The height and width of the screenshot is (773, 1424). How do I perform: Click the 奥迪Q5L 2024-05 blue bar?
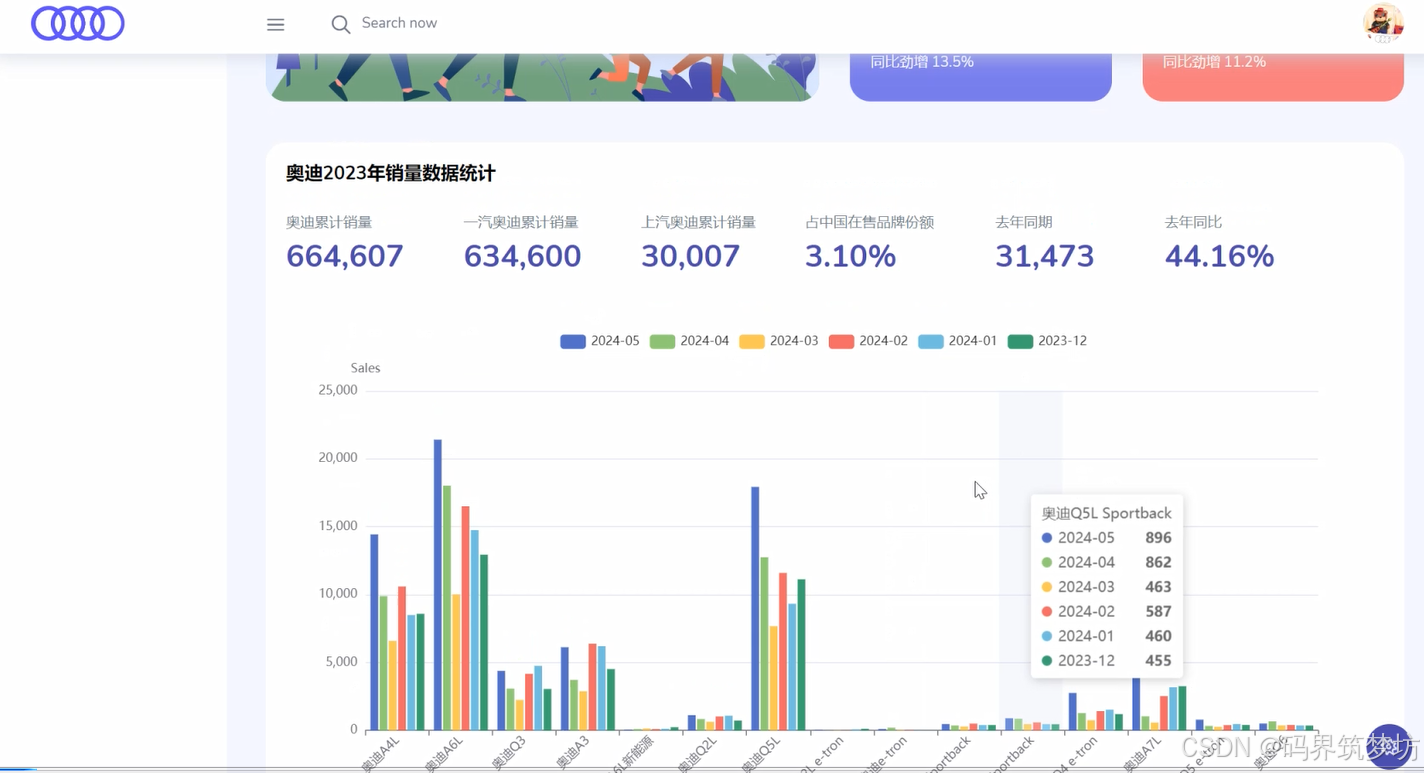coord(755,609)
